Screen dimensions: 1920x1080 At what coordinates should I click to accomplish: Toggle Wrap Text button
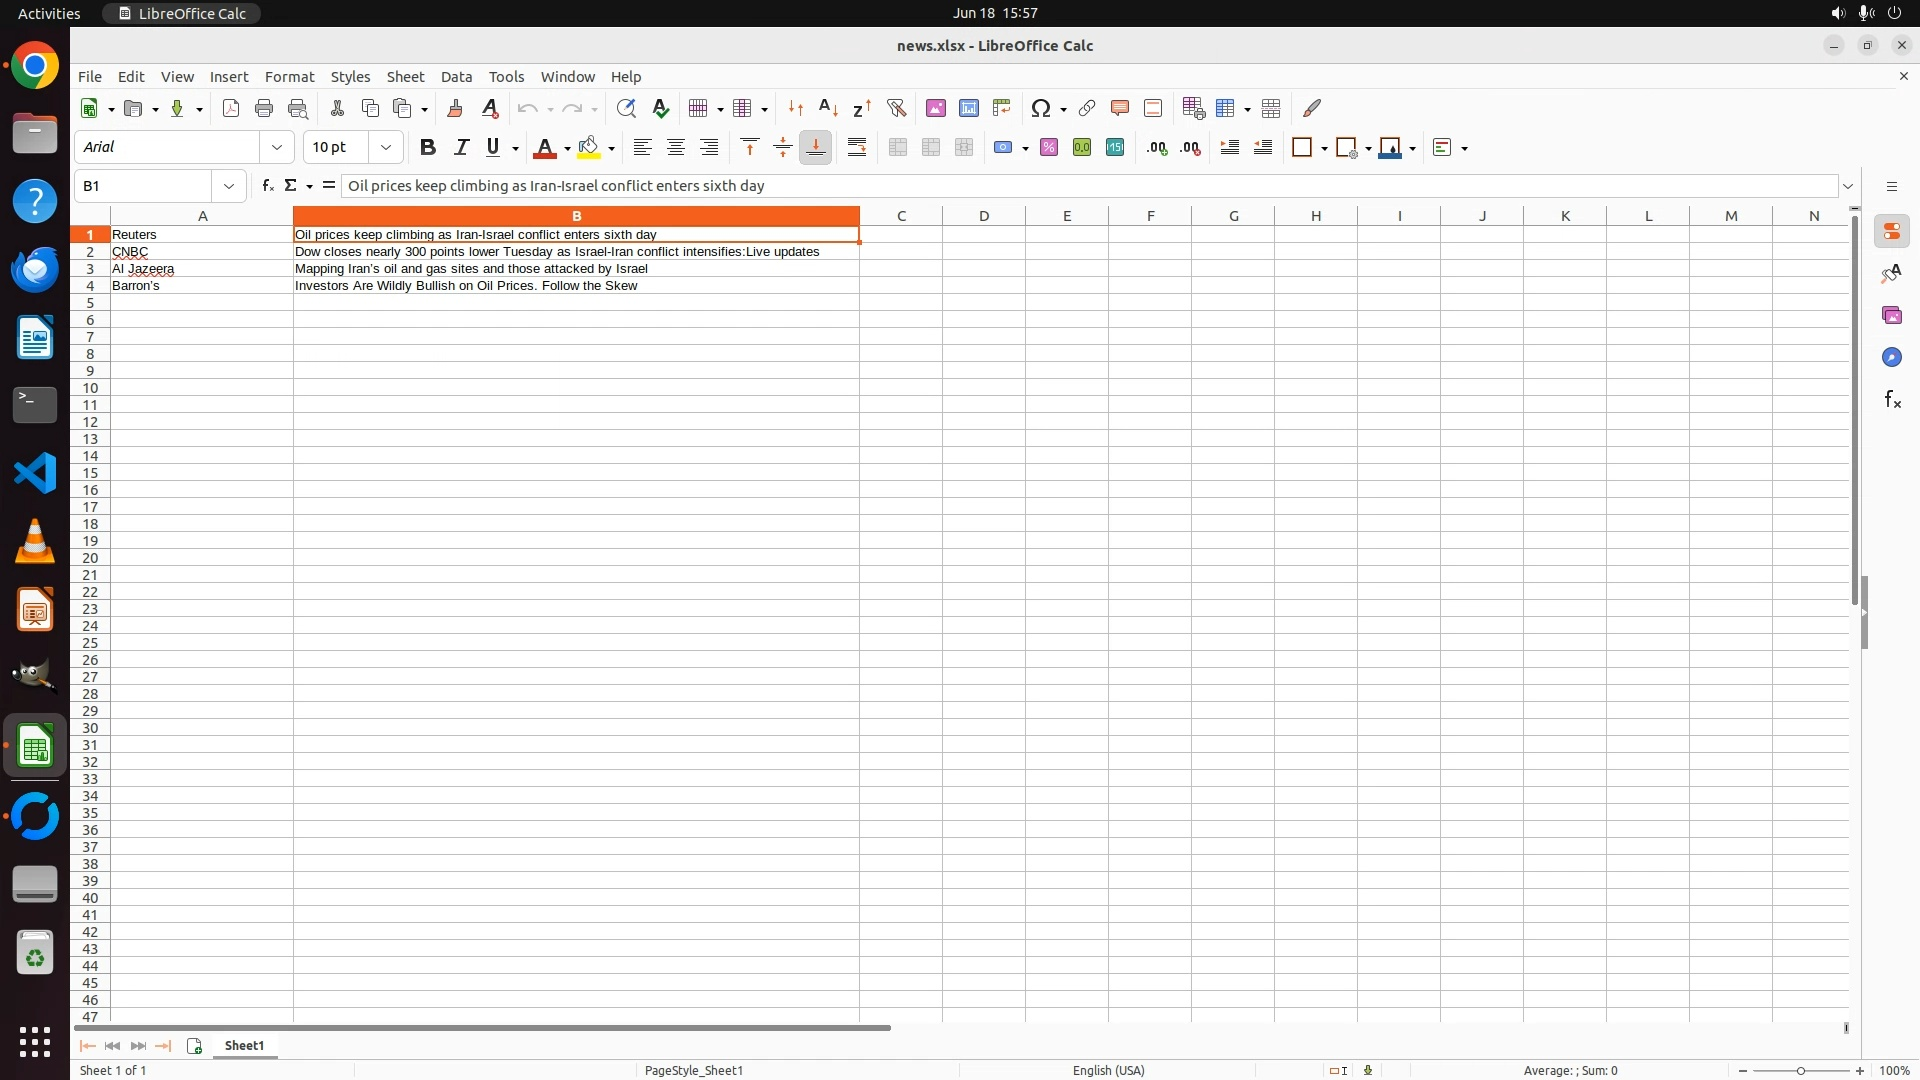coord(857,147)
